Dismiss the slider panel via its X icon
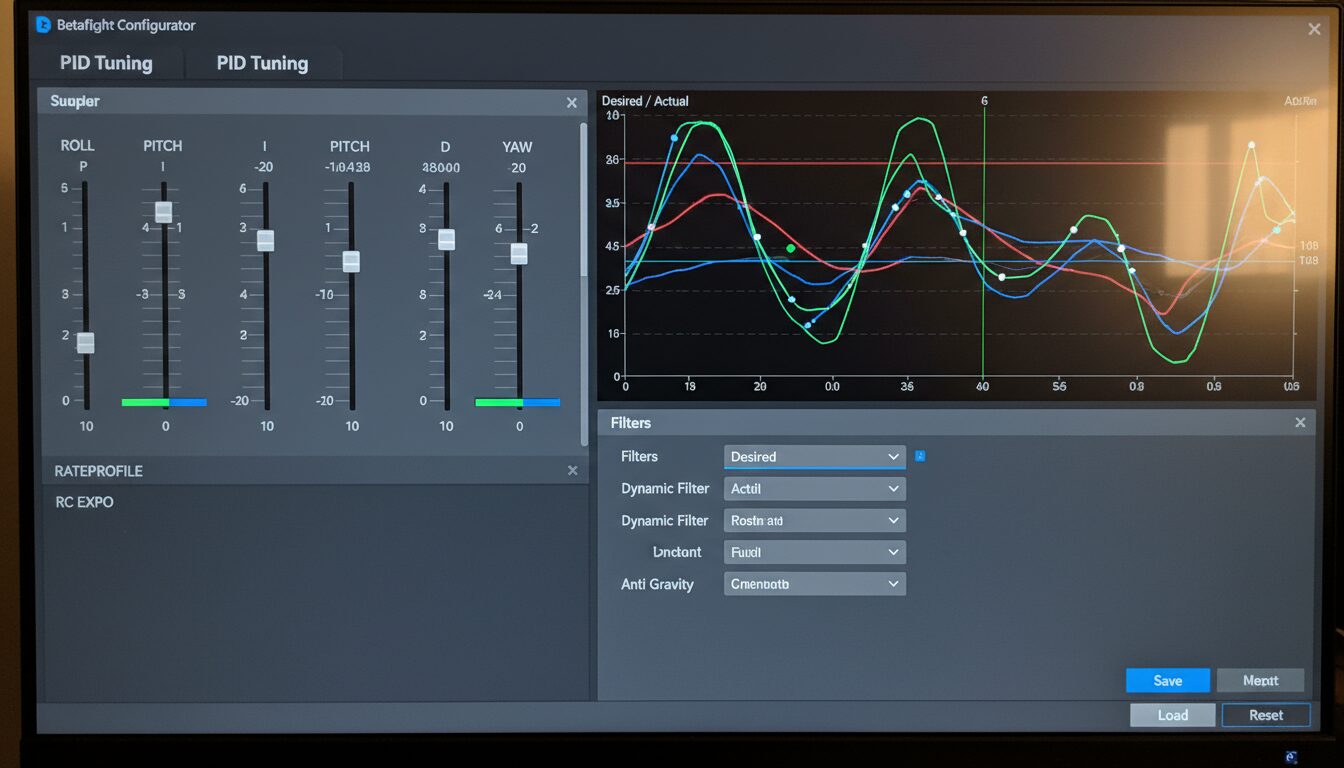Viewport: 1344px width, 768px height. tap(572, 103)
